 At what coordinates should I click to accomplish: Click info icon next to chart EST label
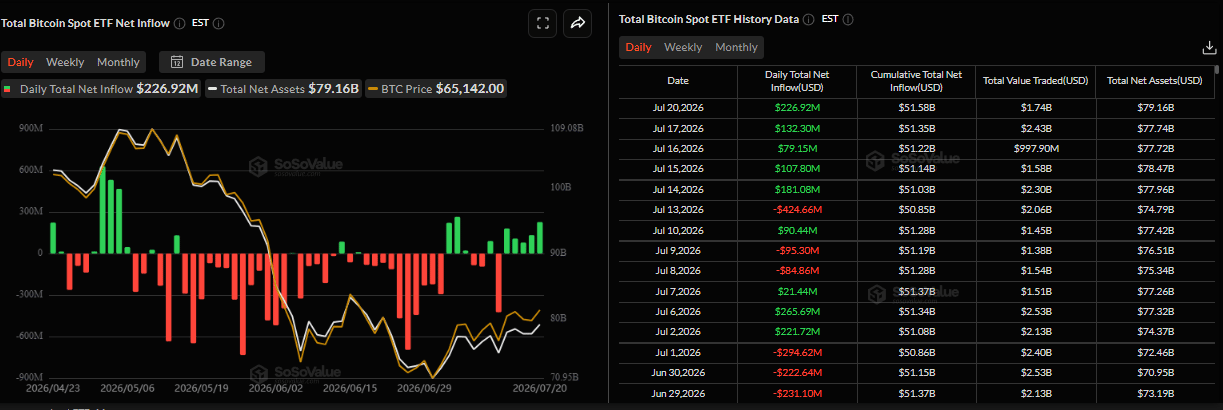point(219,23)
